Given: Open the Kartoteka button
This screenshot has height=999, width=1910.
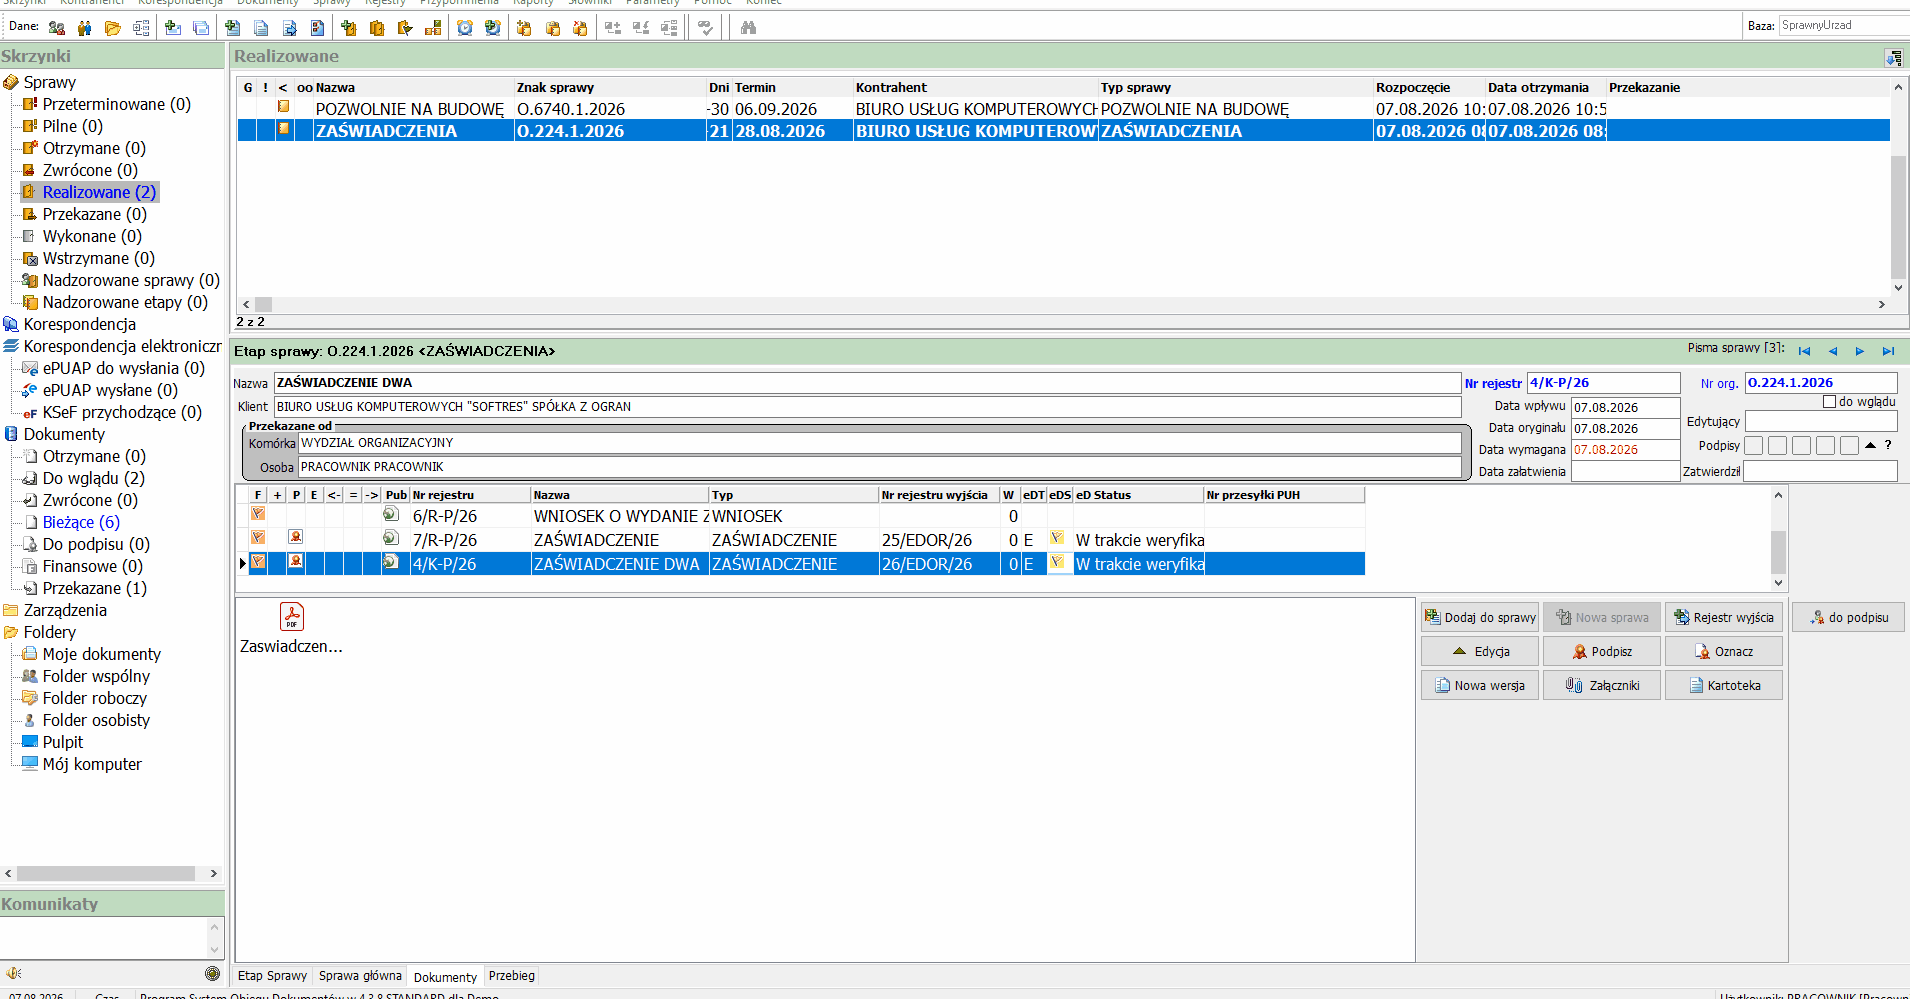Looking at the screenshot, I should coord(1724,685).
